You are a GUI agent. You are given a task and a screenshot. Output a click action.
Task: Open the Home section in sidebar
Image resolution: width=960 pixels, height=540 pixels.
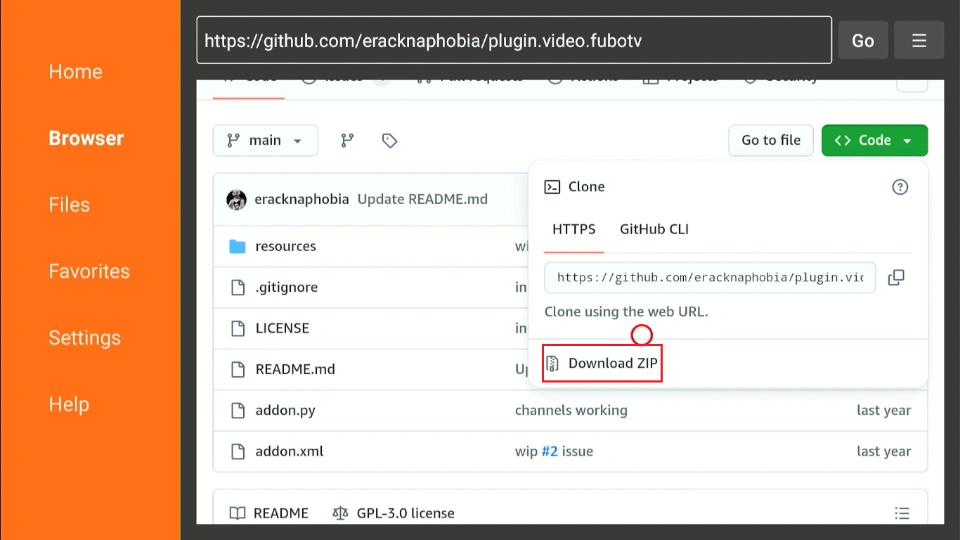[x=75, y=72]
